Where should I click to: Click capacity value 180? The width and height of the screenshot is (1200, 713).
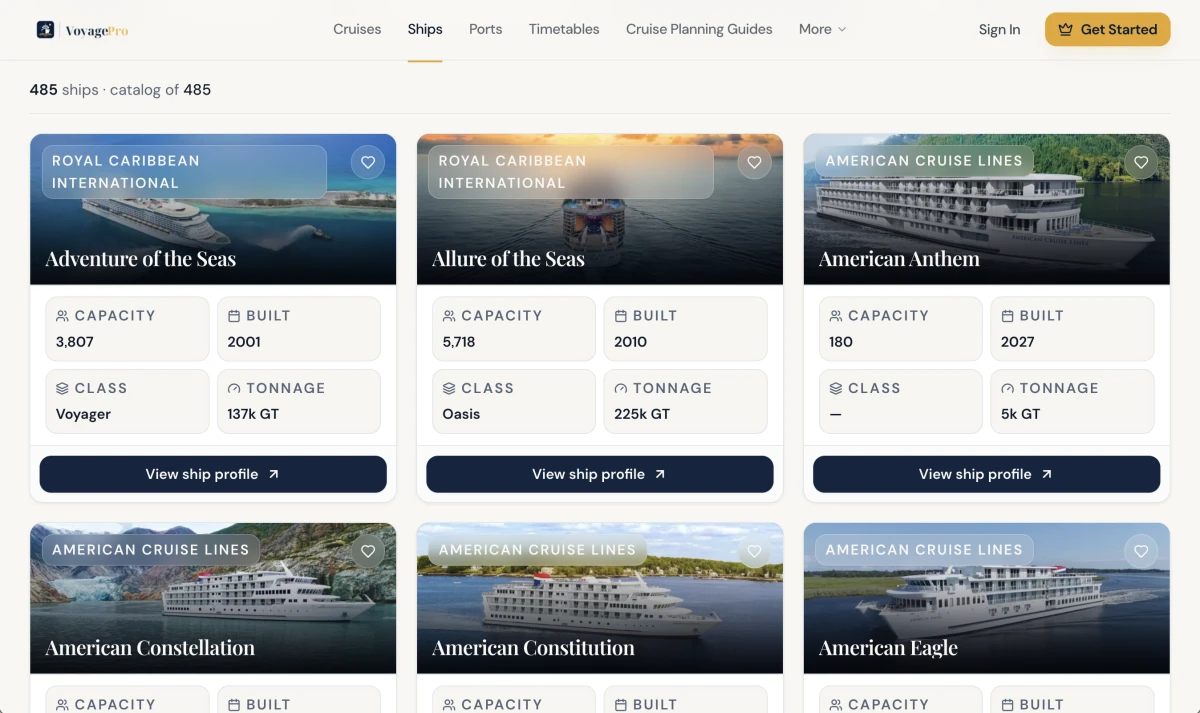pos(841,342)
